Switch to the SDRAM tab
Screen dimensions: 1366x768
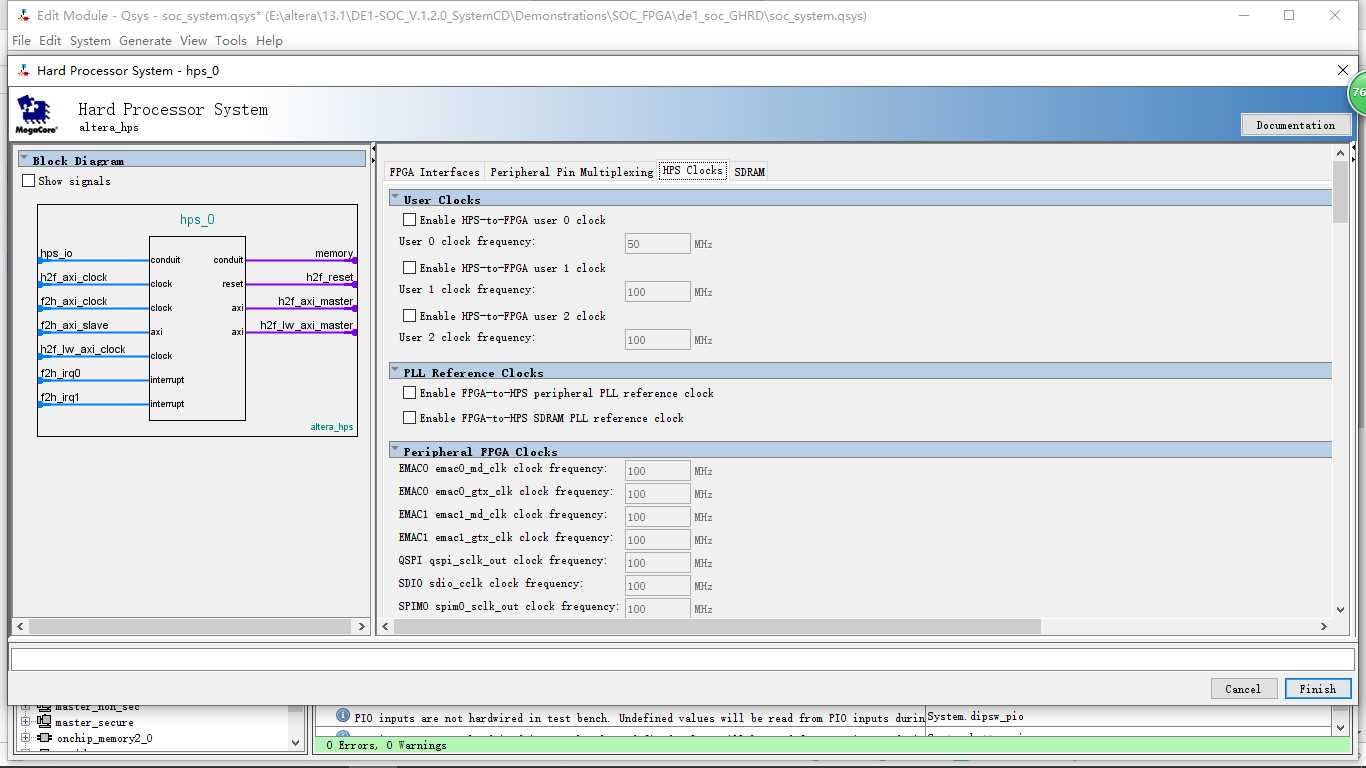point(749,172)
